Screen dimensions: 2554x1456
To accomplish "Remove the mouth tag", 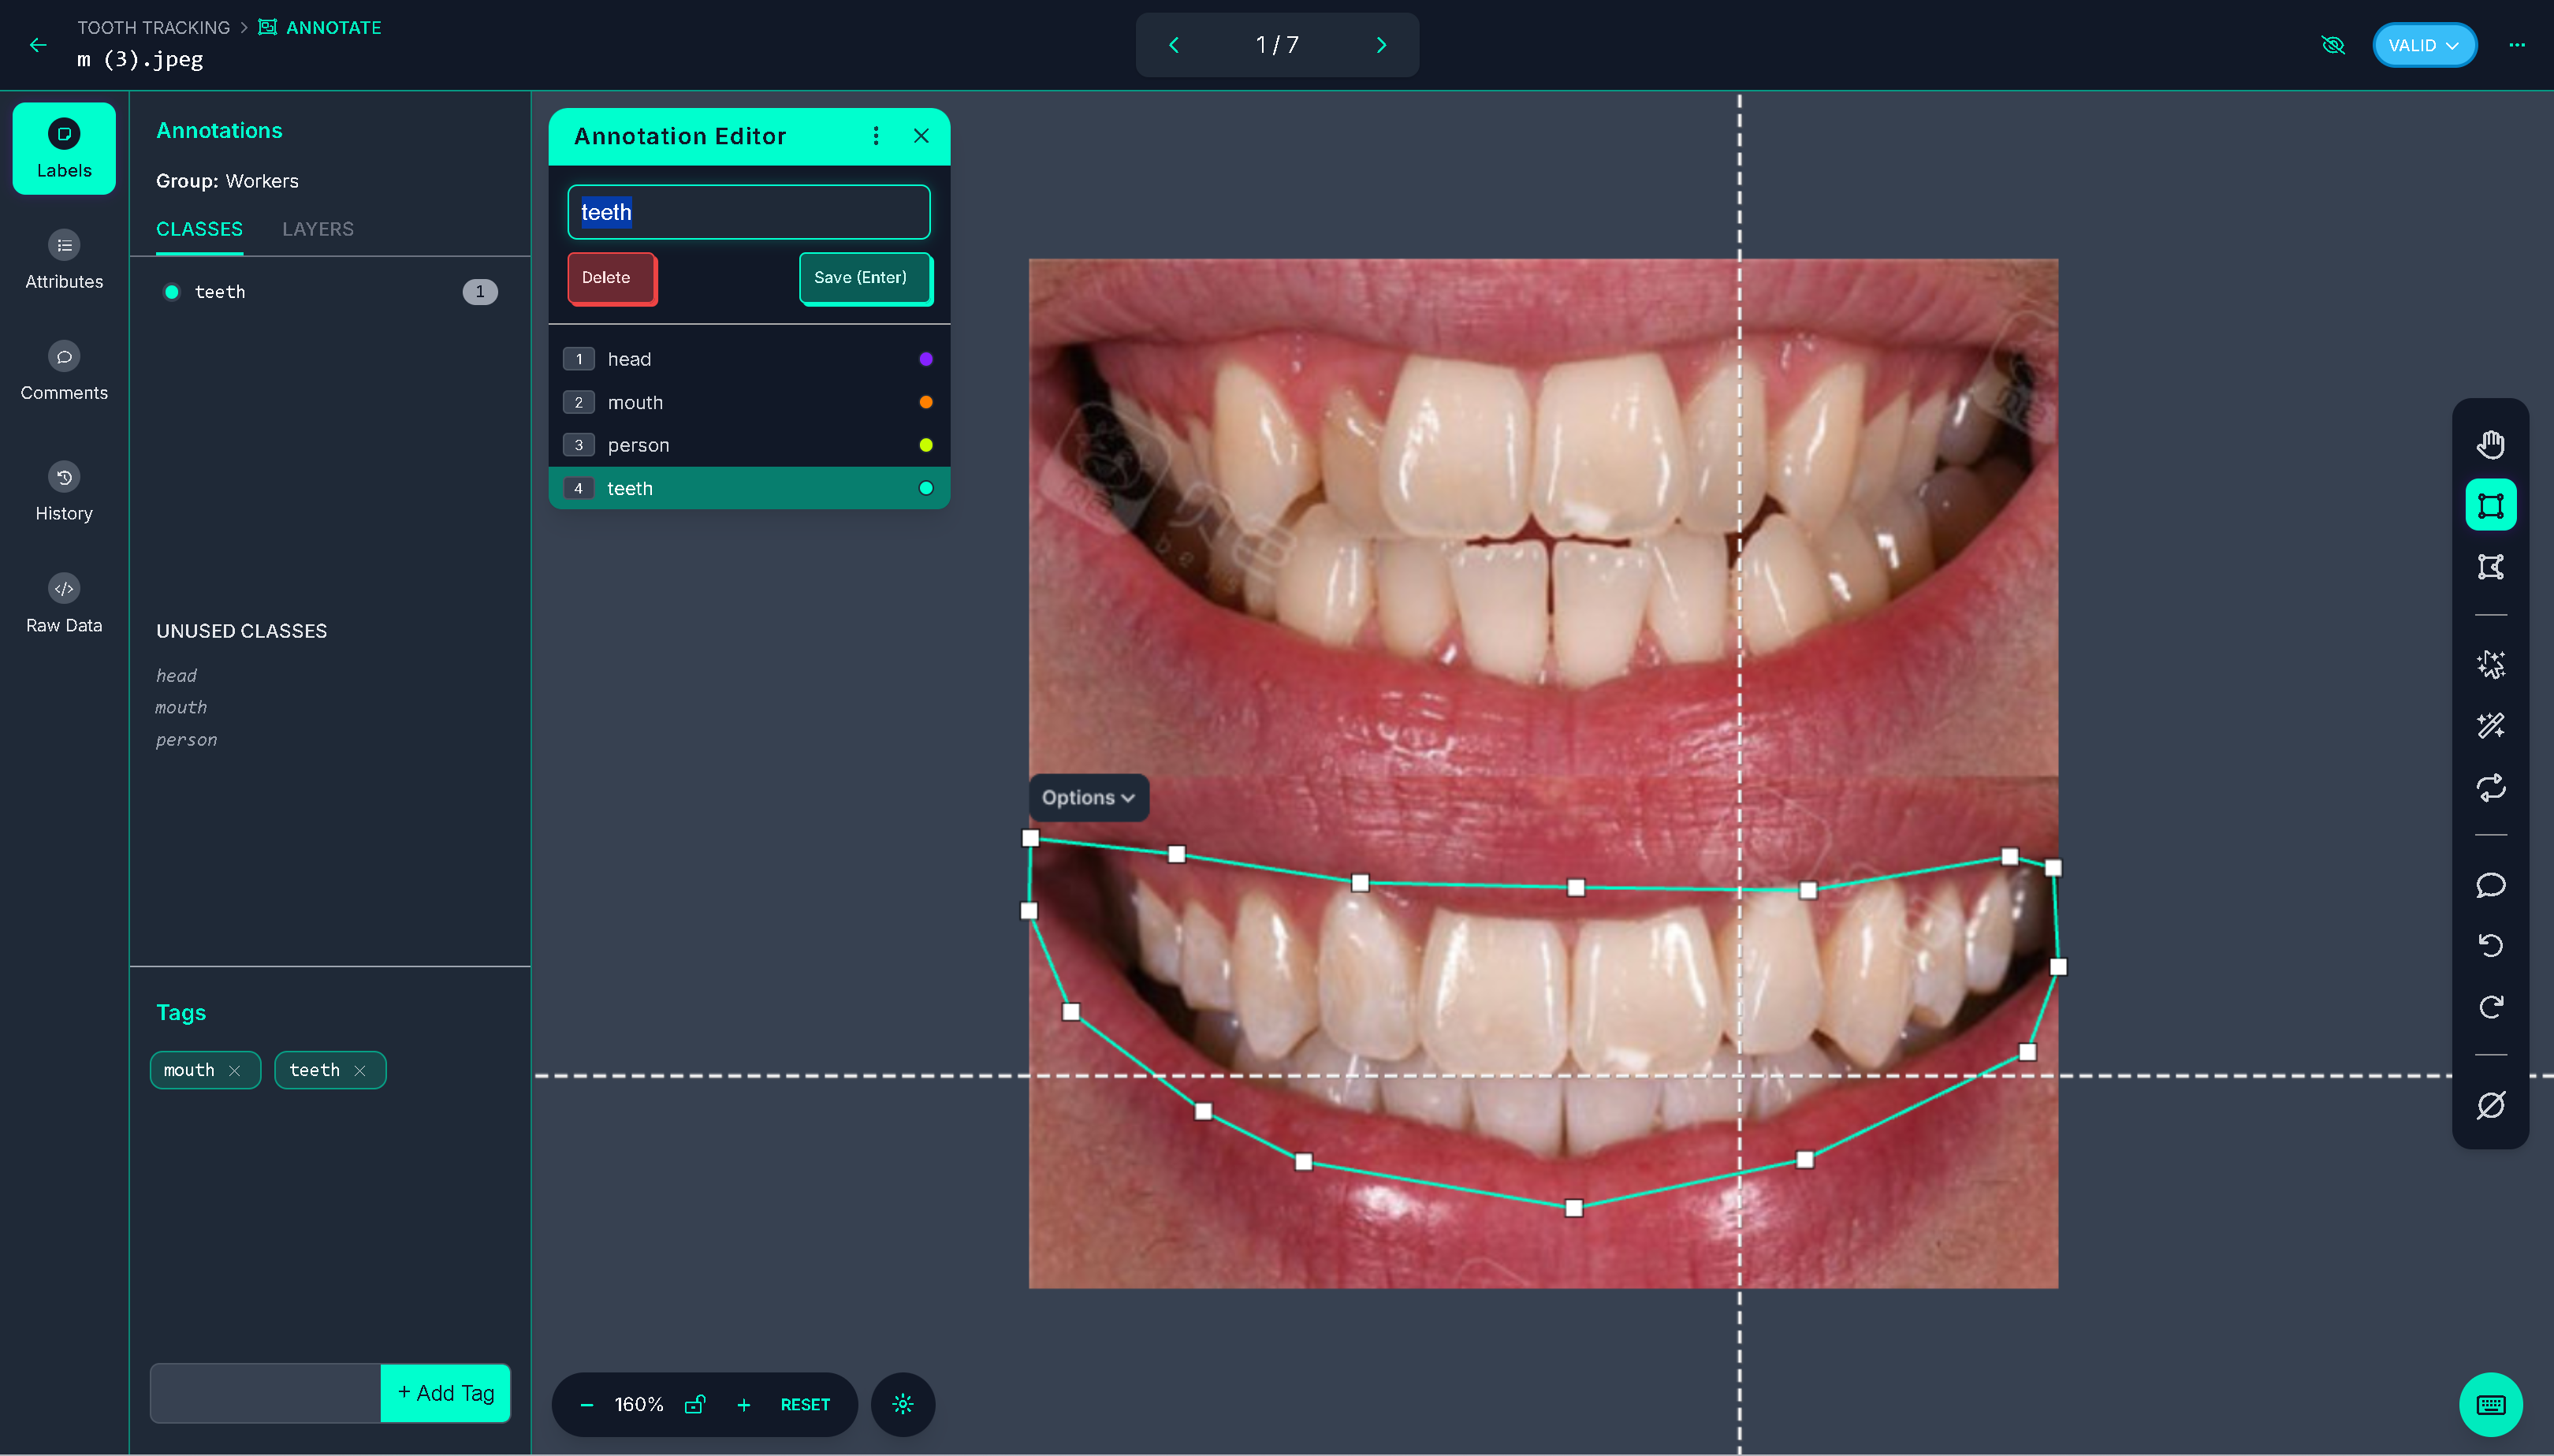I will point(234,1071).
